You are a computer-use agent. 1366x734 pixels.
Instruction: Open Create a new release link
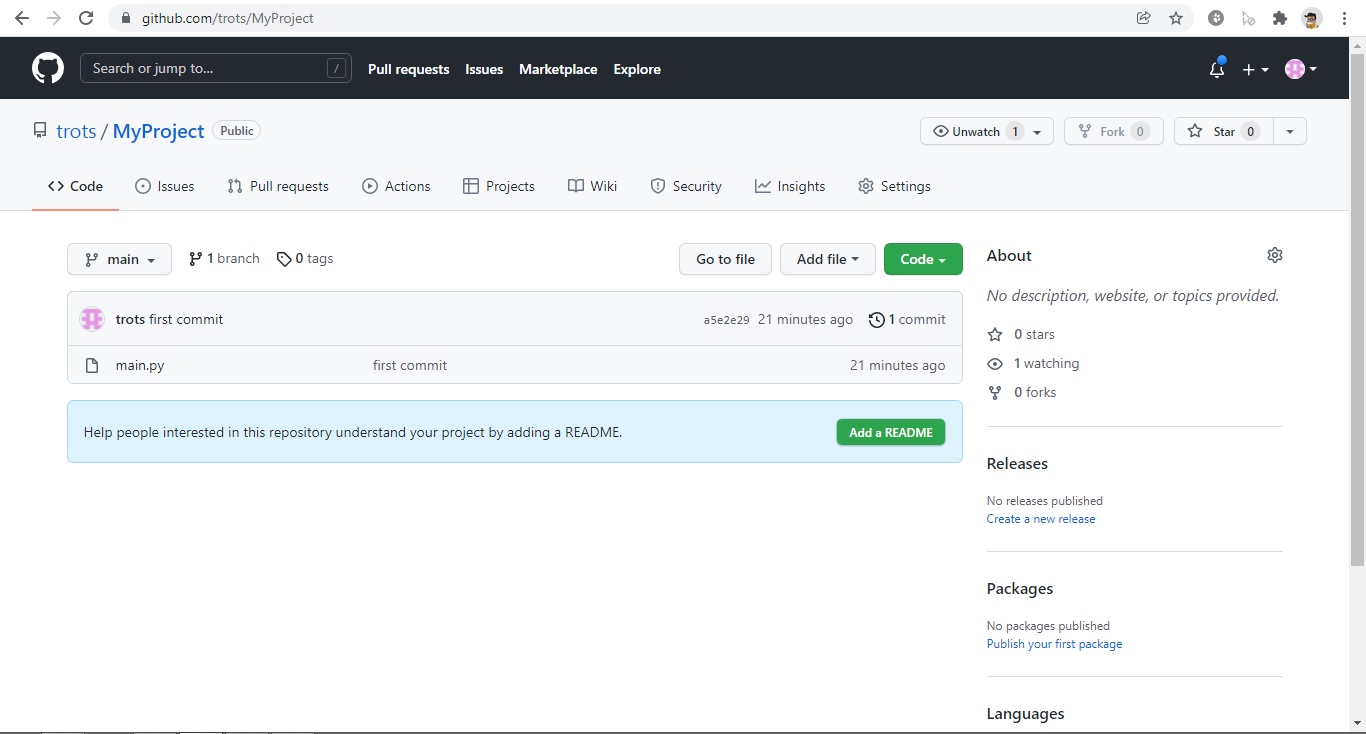(x=1041, y=519)
